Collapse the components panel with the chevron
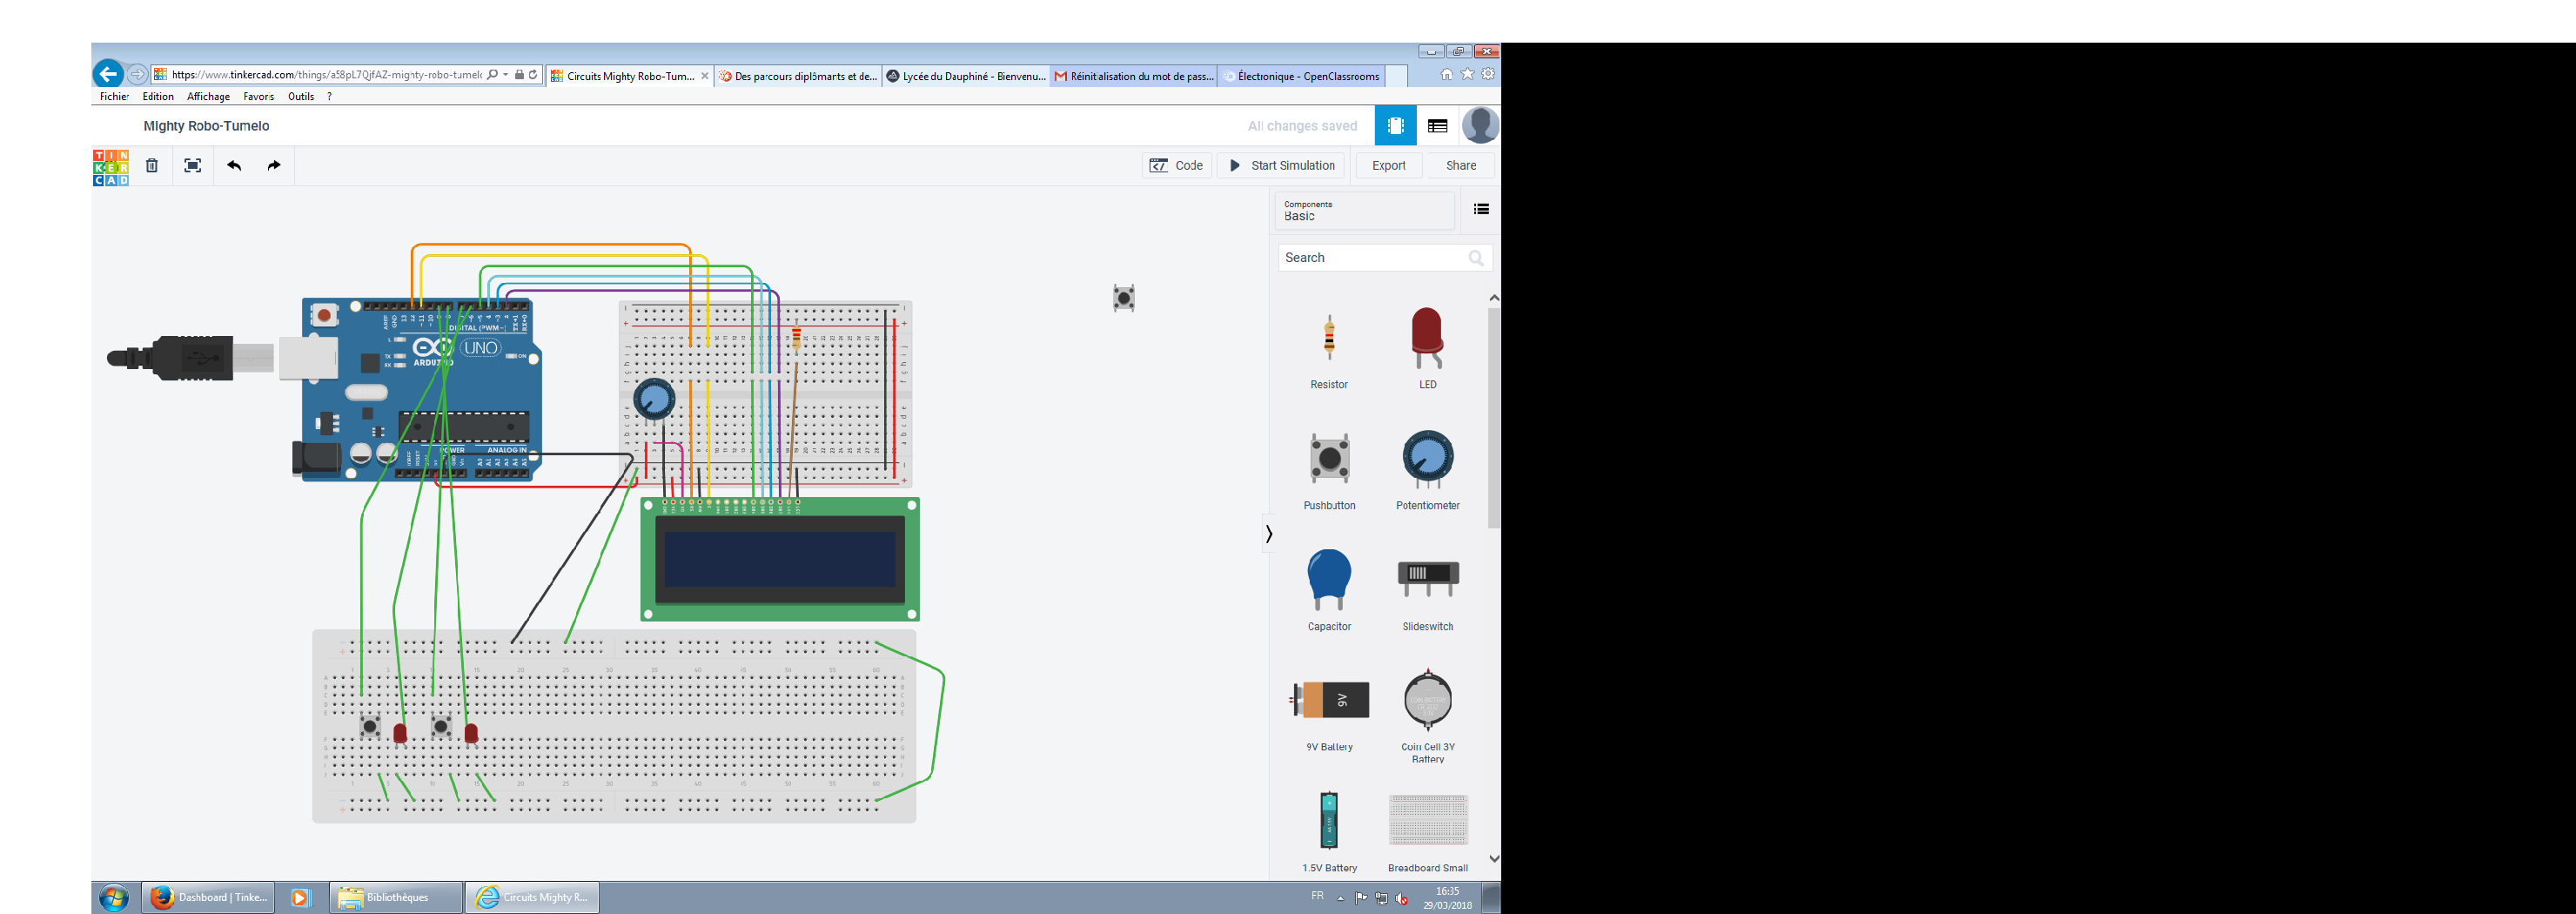This screenshot has height=914, width=2576. [1268, 533]
